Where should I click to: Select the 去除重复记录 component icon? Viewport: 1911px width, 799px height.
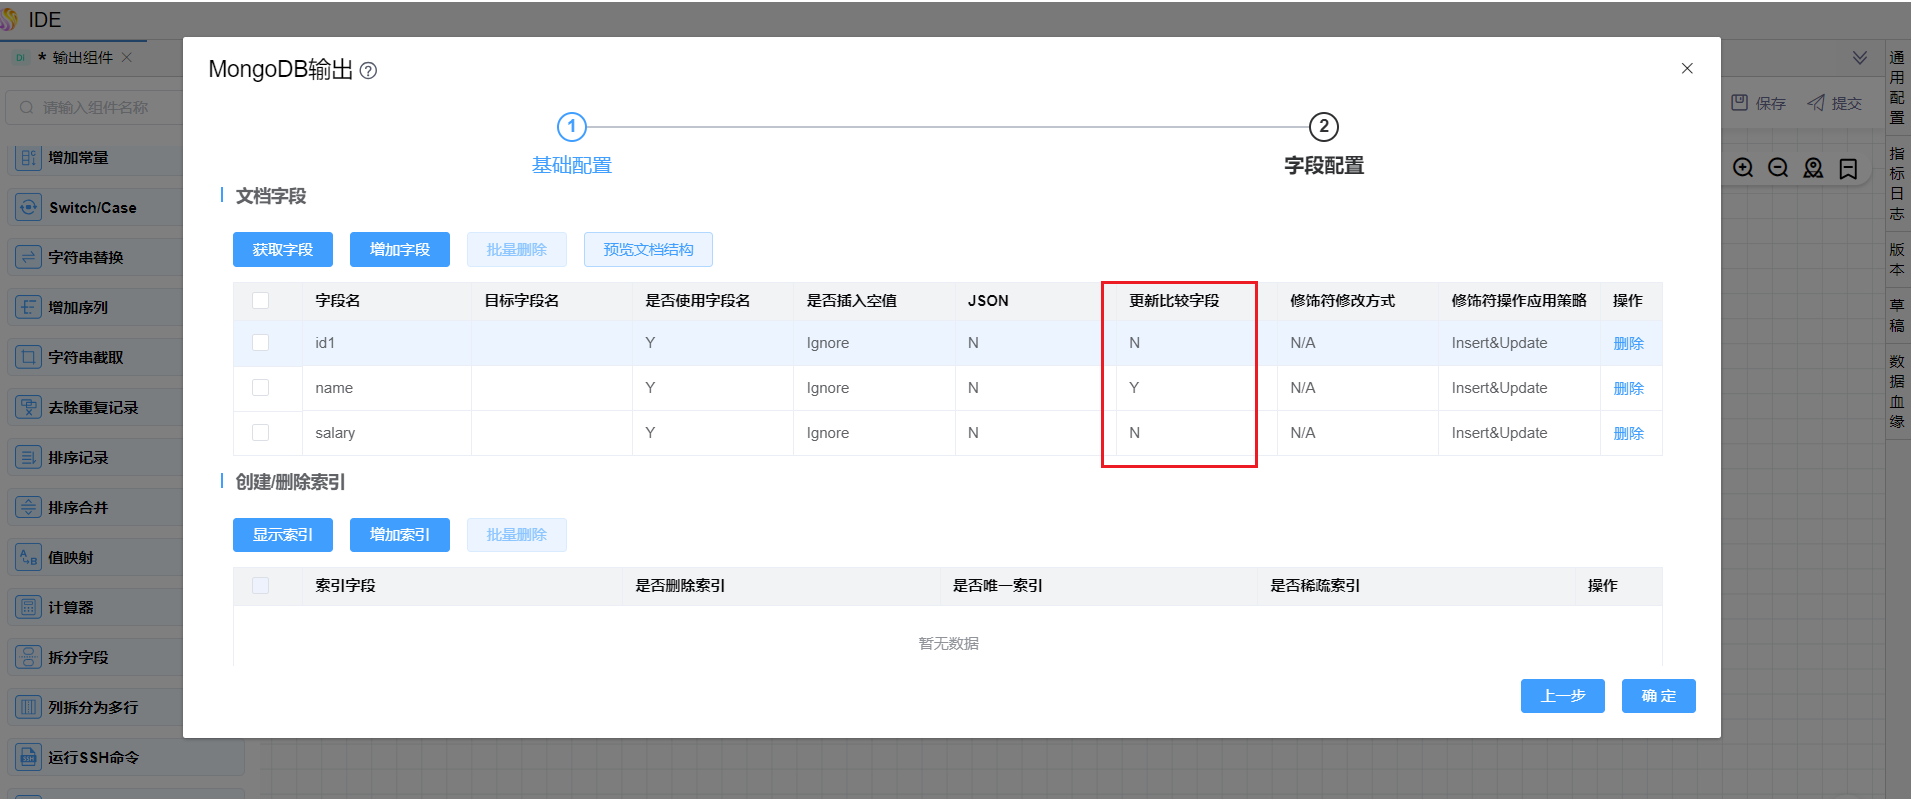point(28,407)
